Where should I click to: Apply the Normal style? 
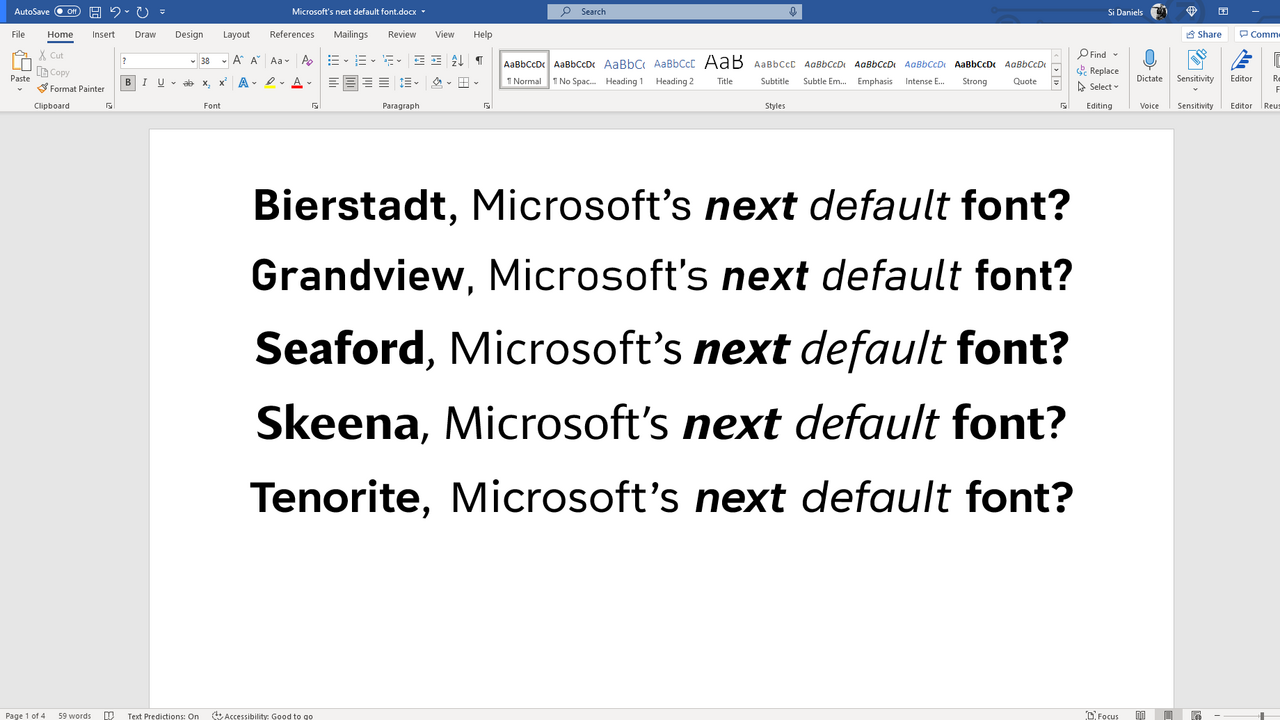(x=524, y=70)
